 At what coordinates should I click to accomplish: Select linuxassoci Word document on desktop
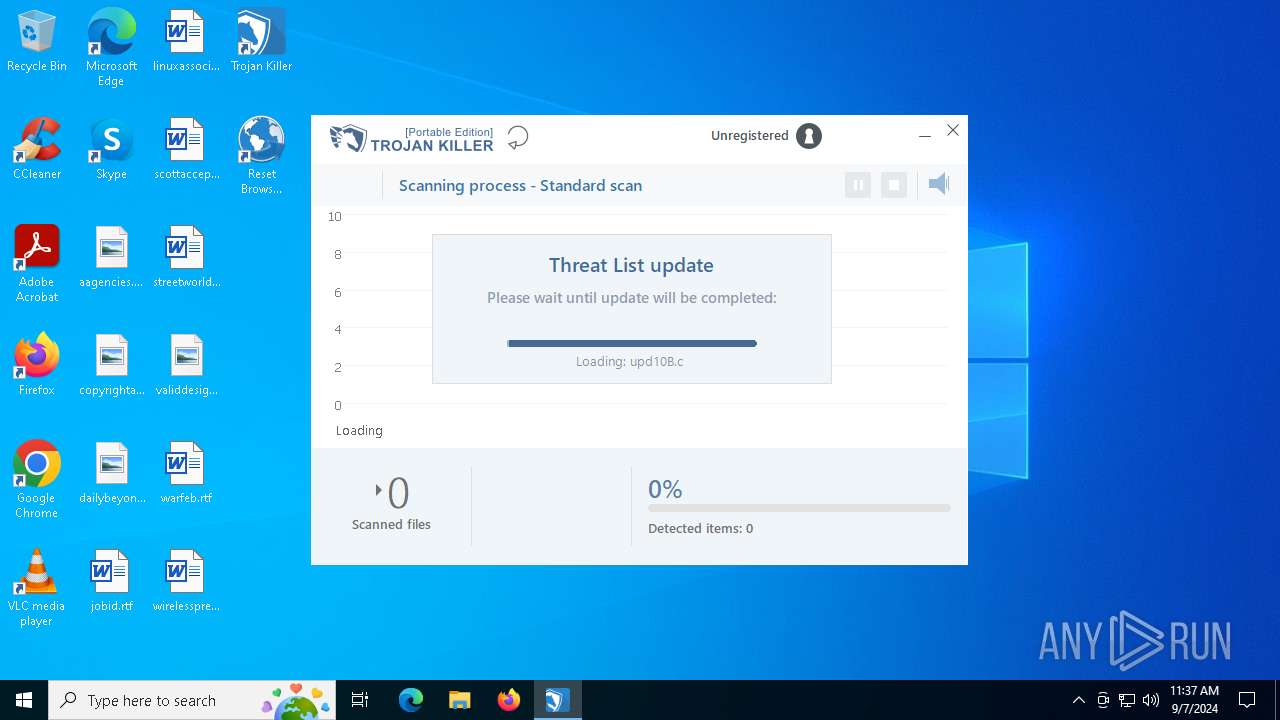click(186, 42)
